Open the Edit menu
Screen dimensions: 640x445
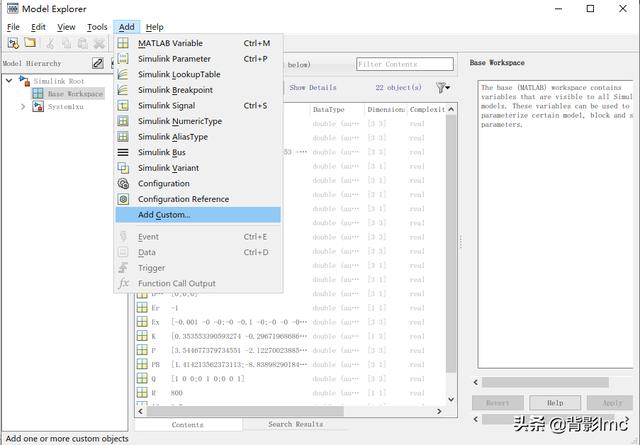point(38,27)
